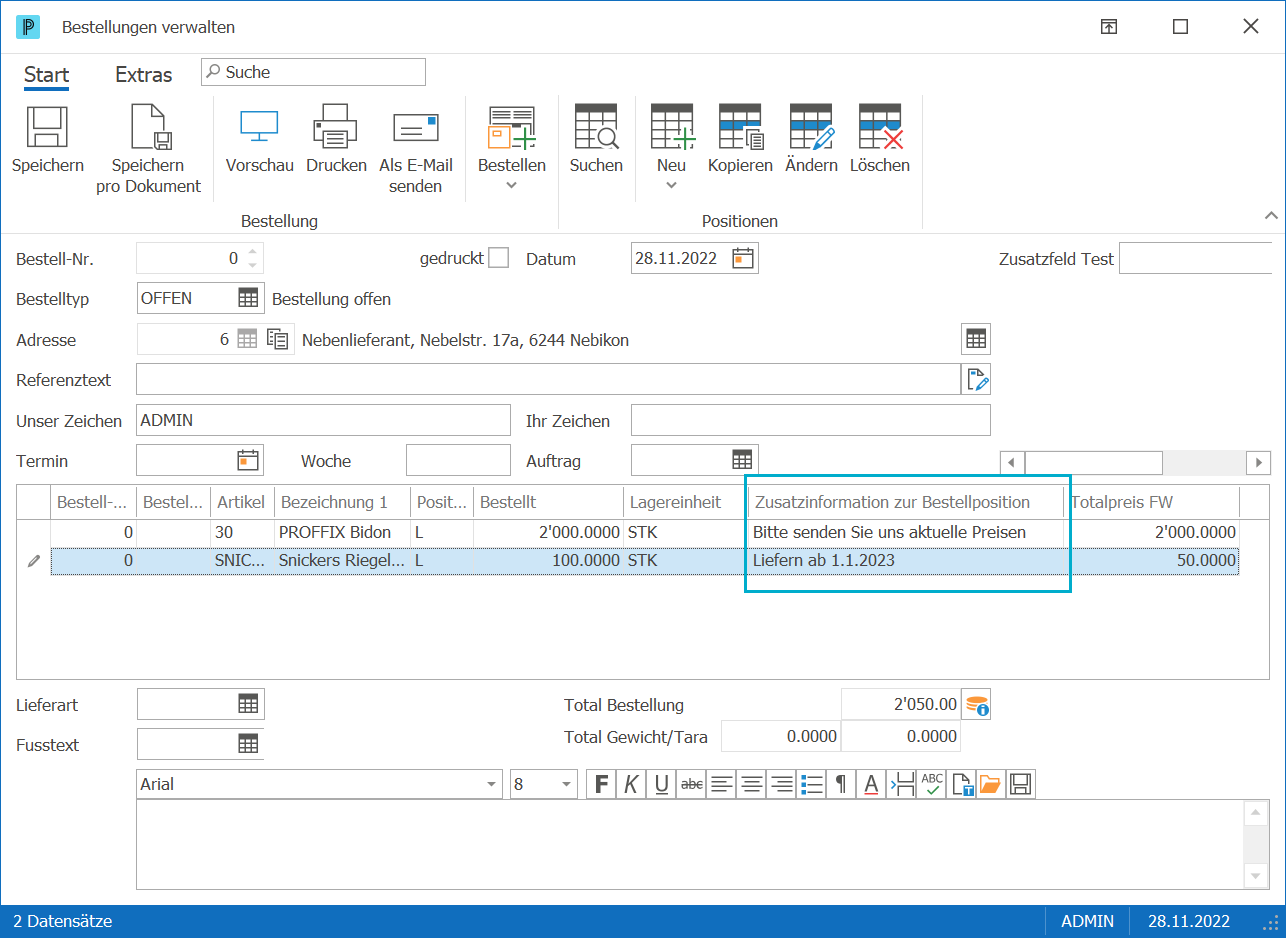The image size is (1286, 938).
Task: Click the horizontal scrollbar right arrow
Action: tap(1258, 462)
